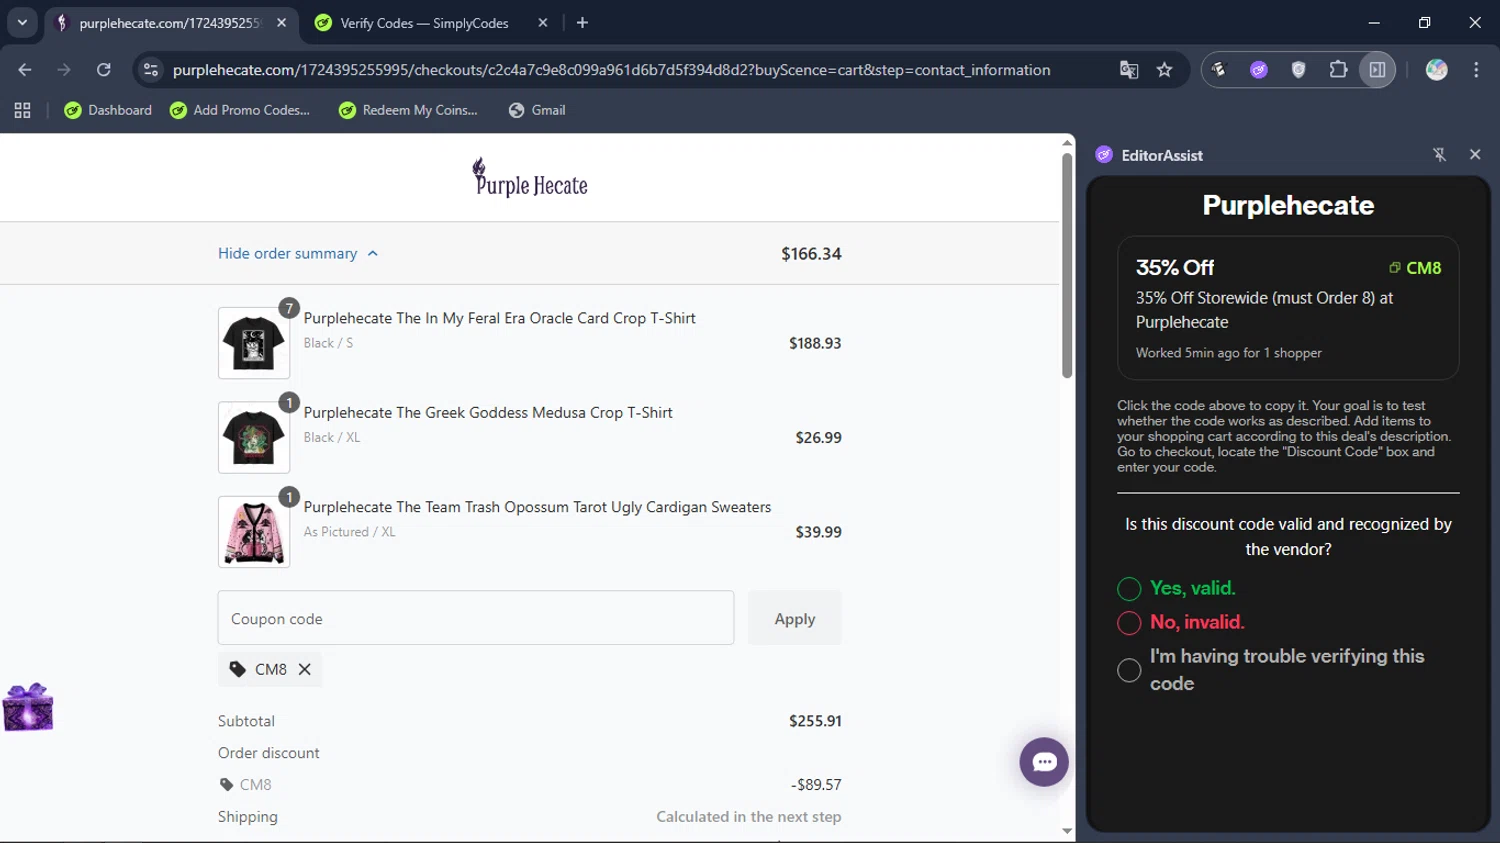Click the CM8 discount amount -$89.57

point(816,785)
